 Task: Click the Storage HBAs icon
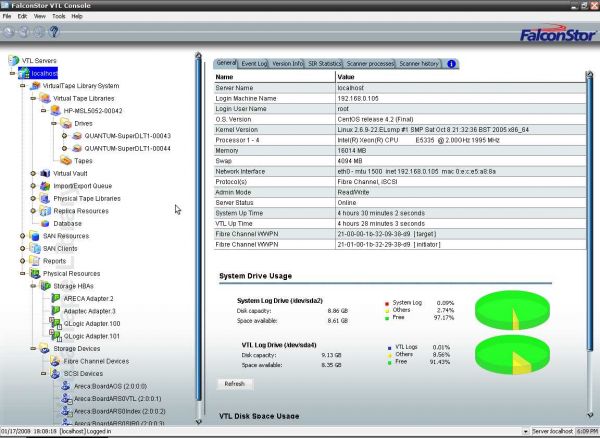click(45, 286)
